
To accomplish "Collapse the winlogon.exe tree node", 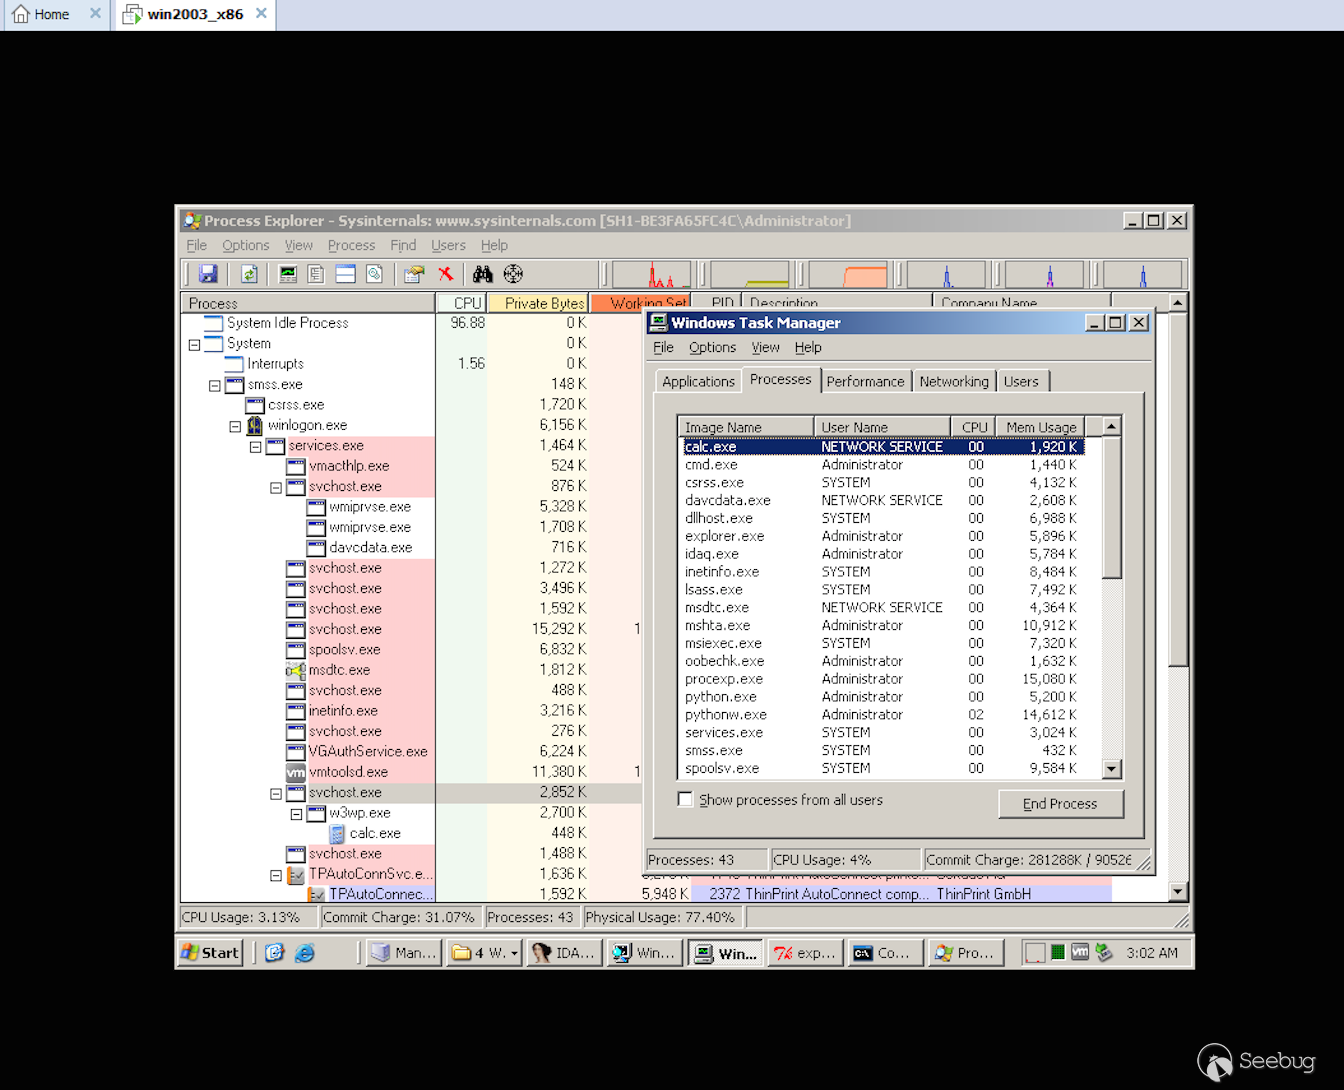I will 235,426.
